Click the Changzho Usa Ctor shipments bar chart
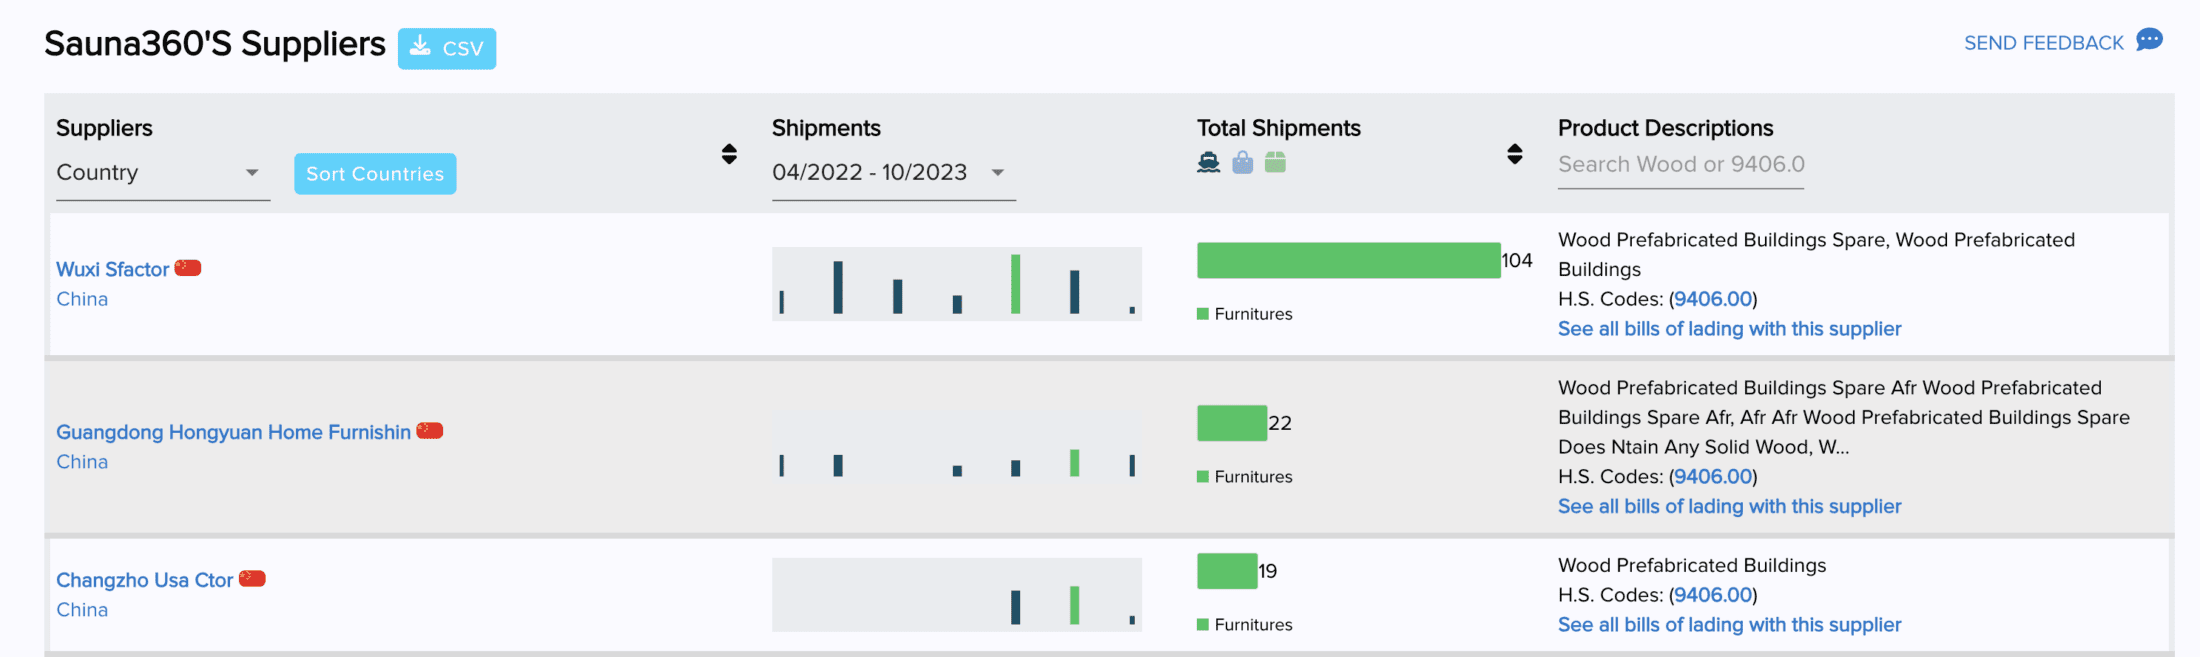 point(957,595)
